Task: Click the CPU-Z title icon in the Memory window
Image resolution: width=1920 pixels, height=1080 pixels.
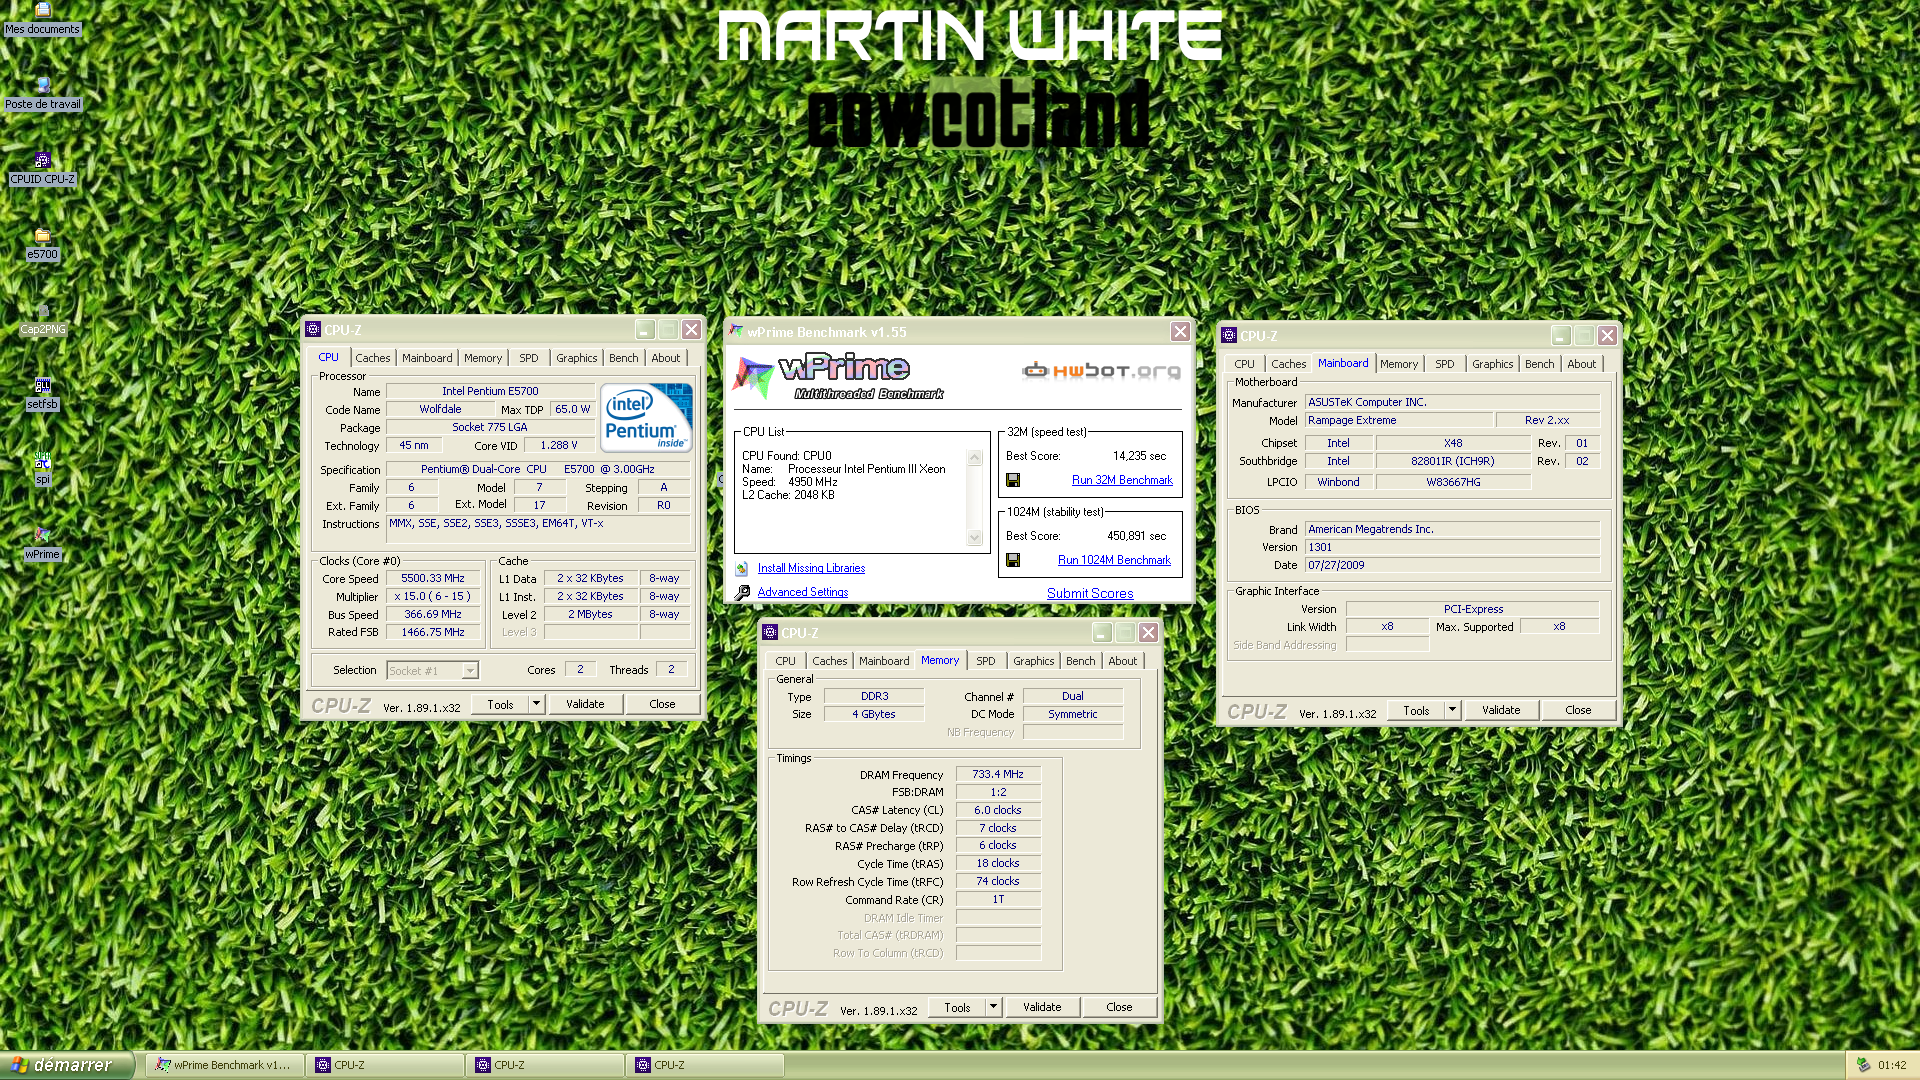Action: (x=770, y=633)
